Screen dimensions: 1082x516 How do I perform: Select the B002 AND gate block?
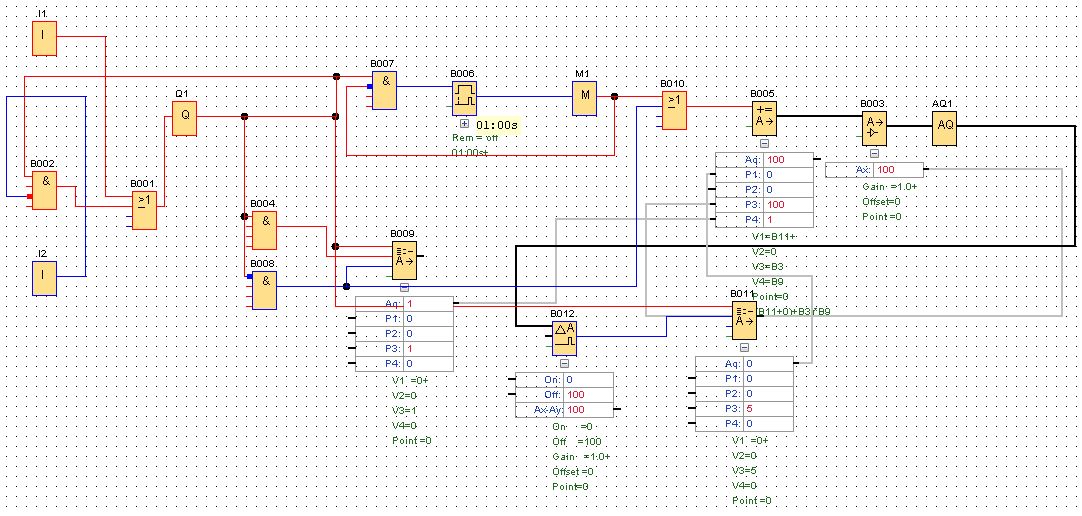44,188
